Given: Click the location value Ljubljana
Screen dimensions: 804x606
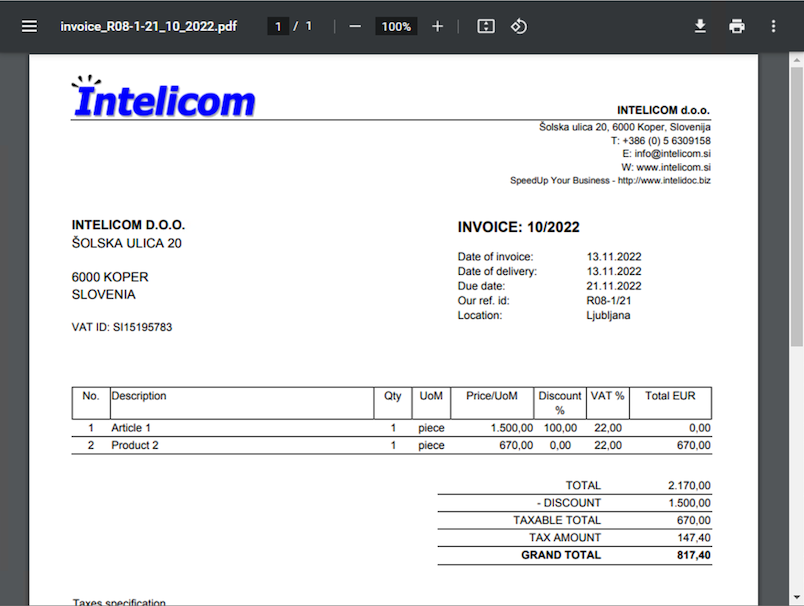Looking at the screenshot, I should coord(608,315).
